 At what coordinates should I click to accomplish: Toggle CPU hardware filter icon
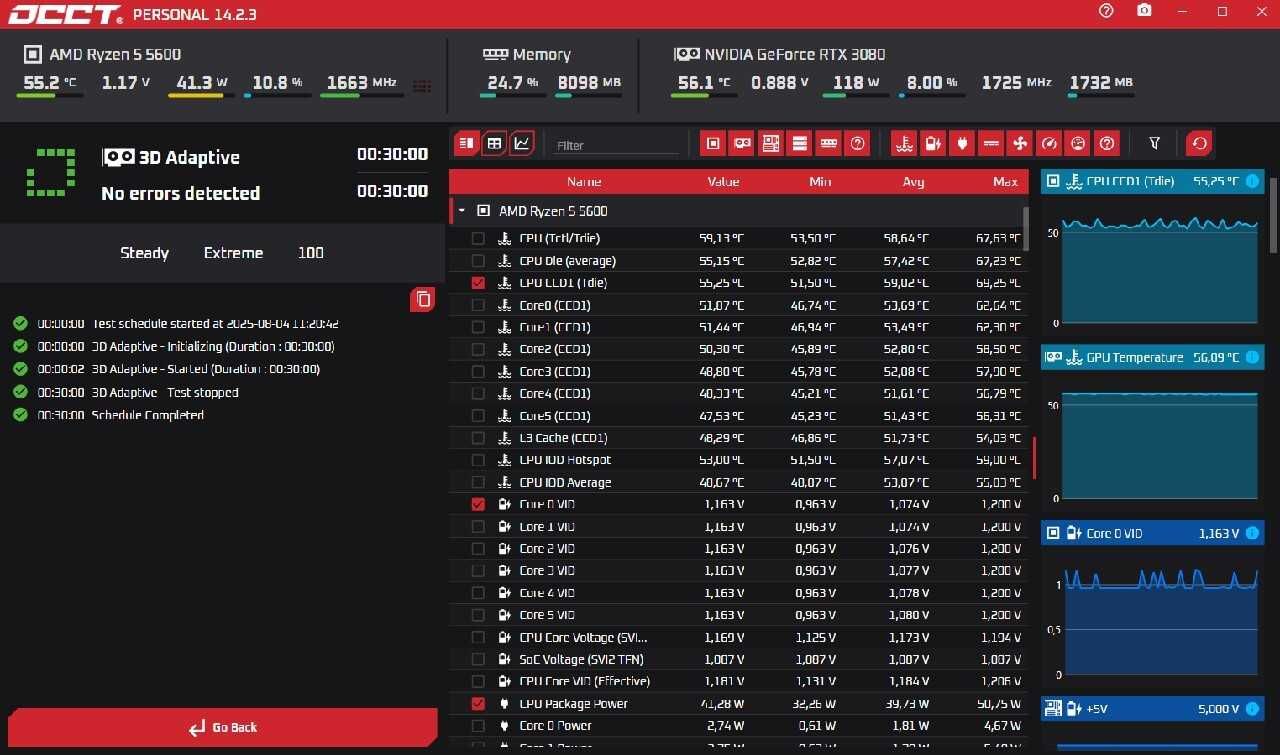[713, 144]
